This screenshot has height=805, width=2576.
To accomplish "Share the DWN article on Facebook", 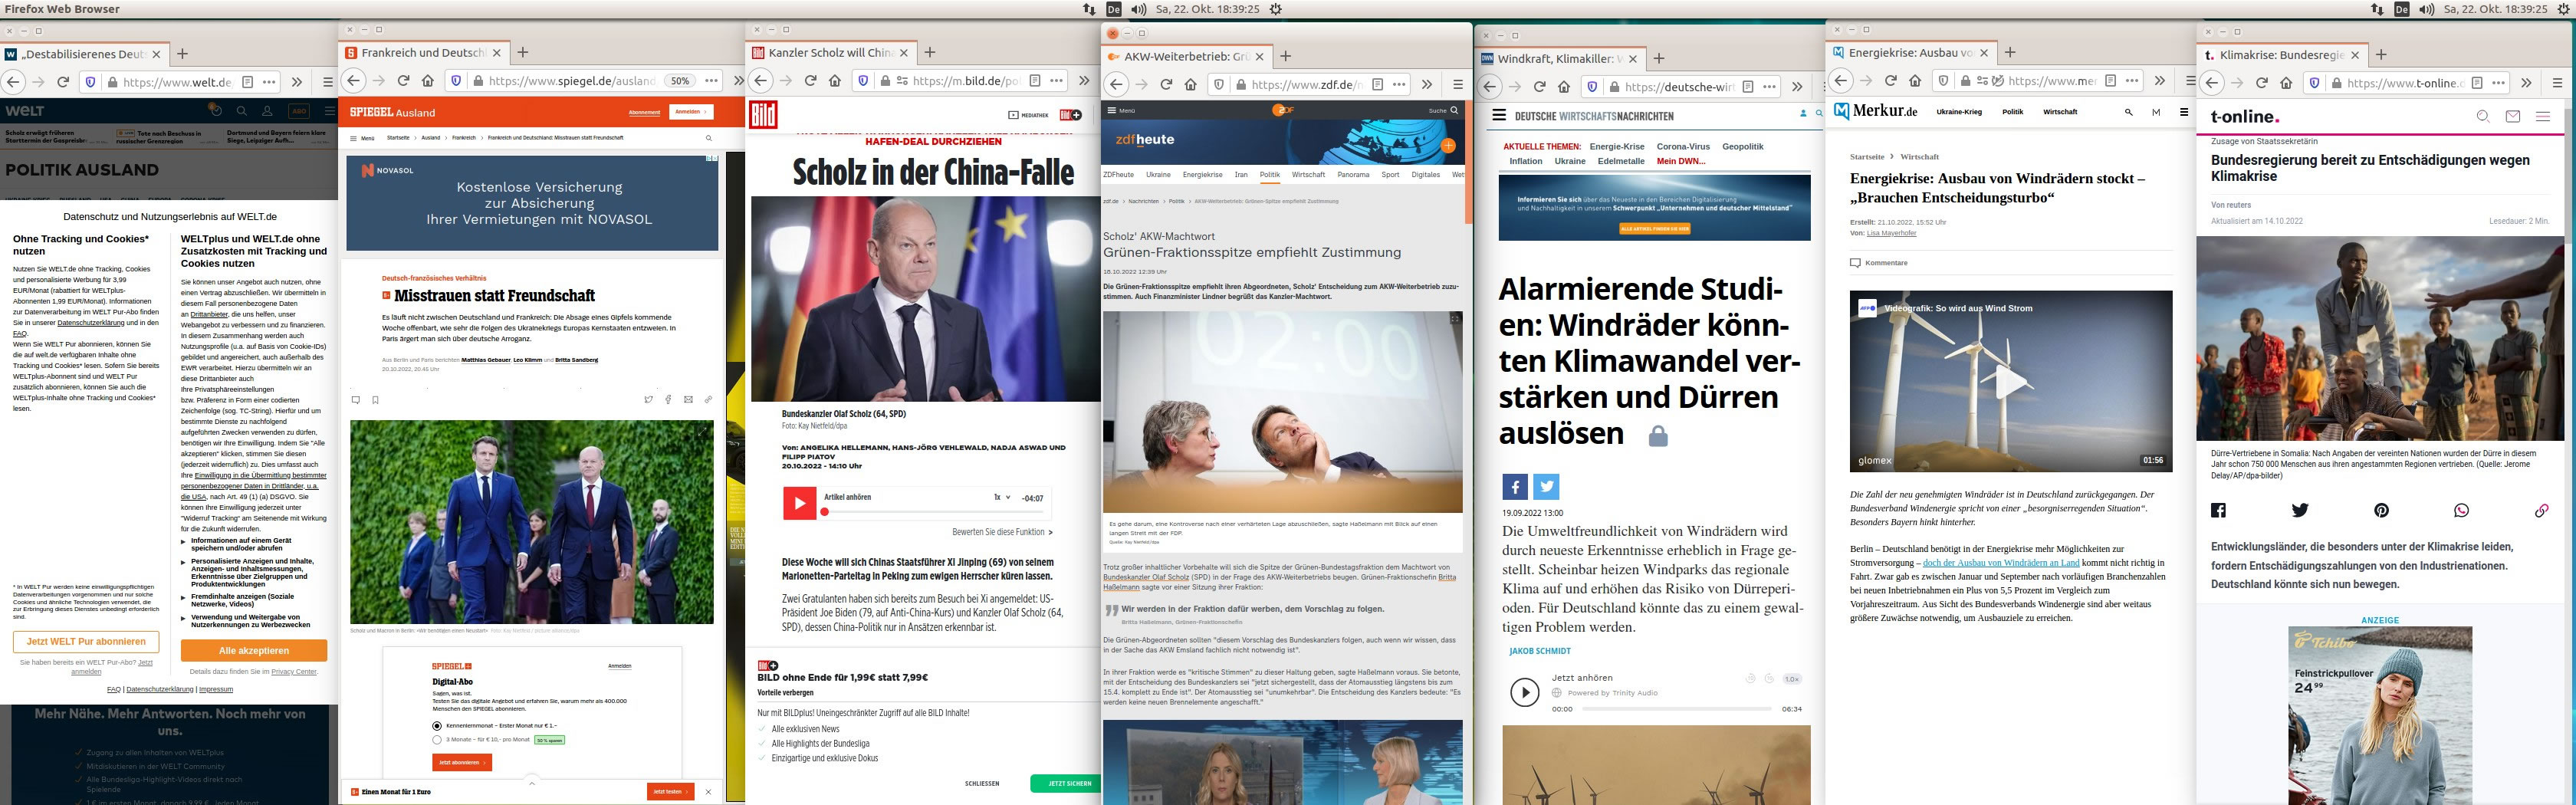I will tap(1515, 487).
